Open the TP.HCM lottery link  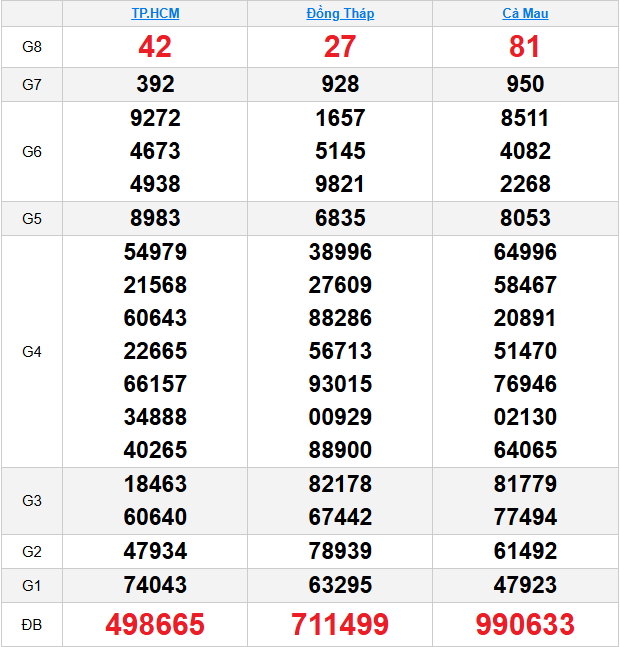pyautogui.click(x=156, y=13)
